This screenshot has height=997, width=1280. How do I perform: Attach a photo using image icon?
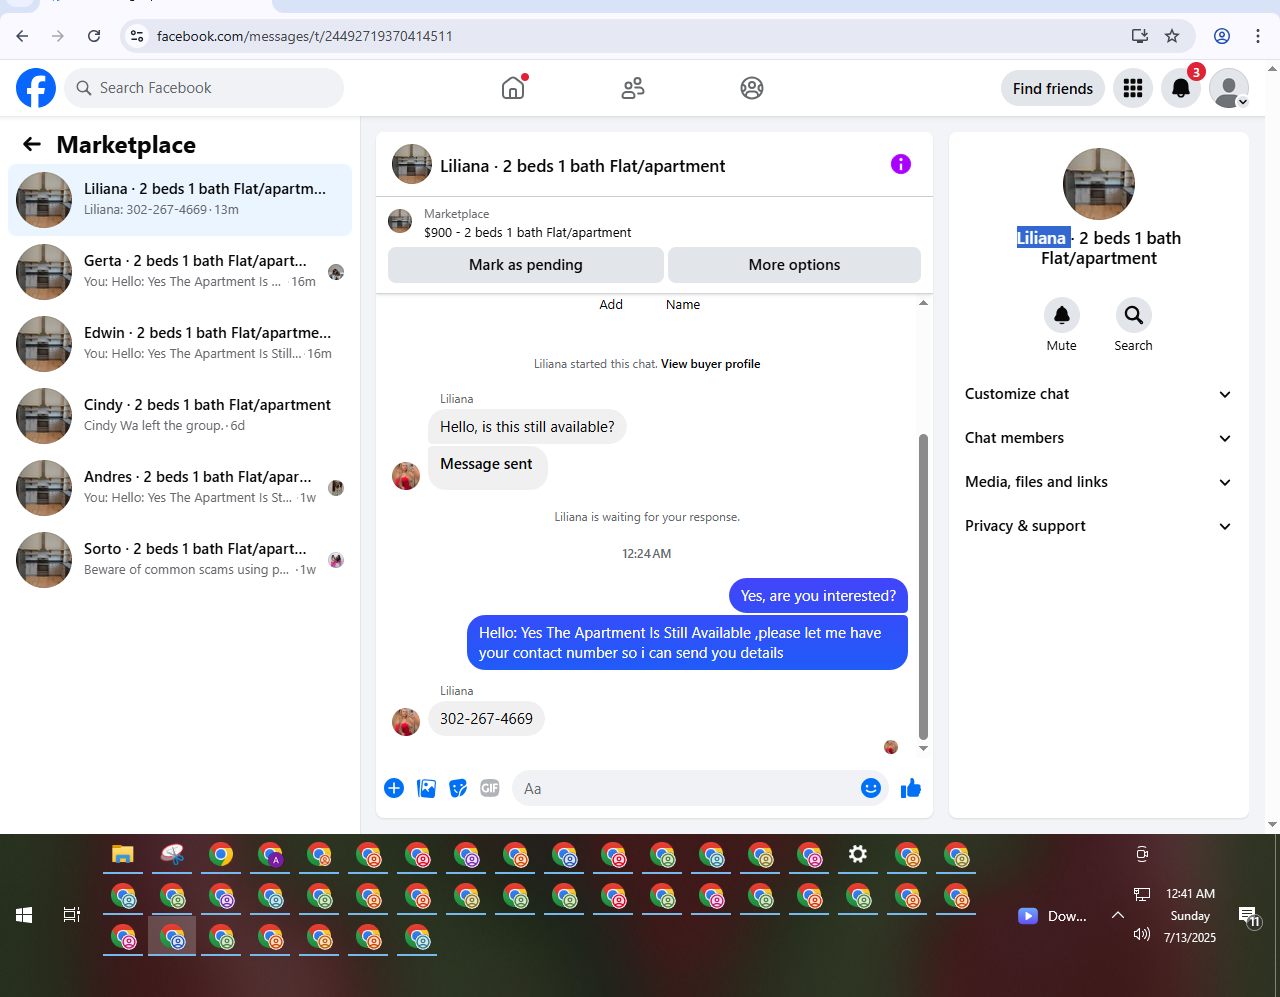(427, 788)
